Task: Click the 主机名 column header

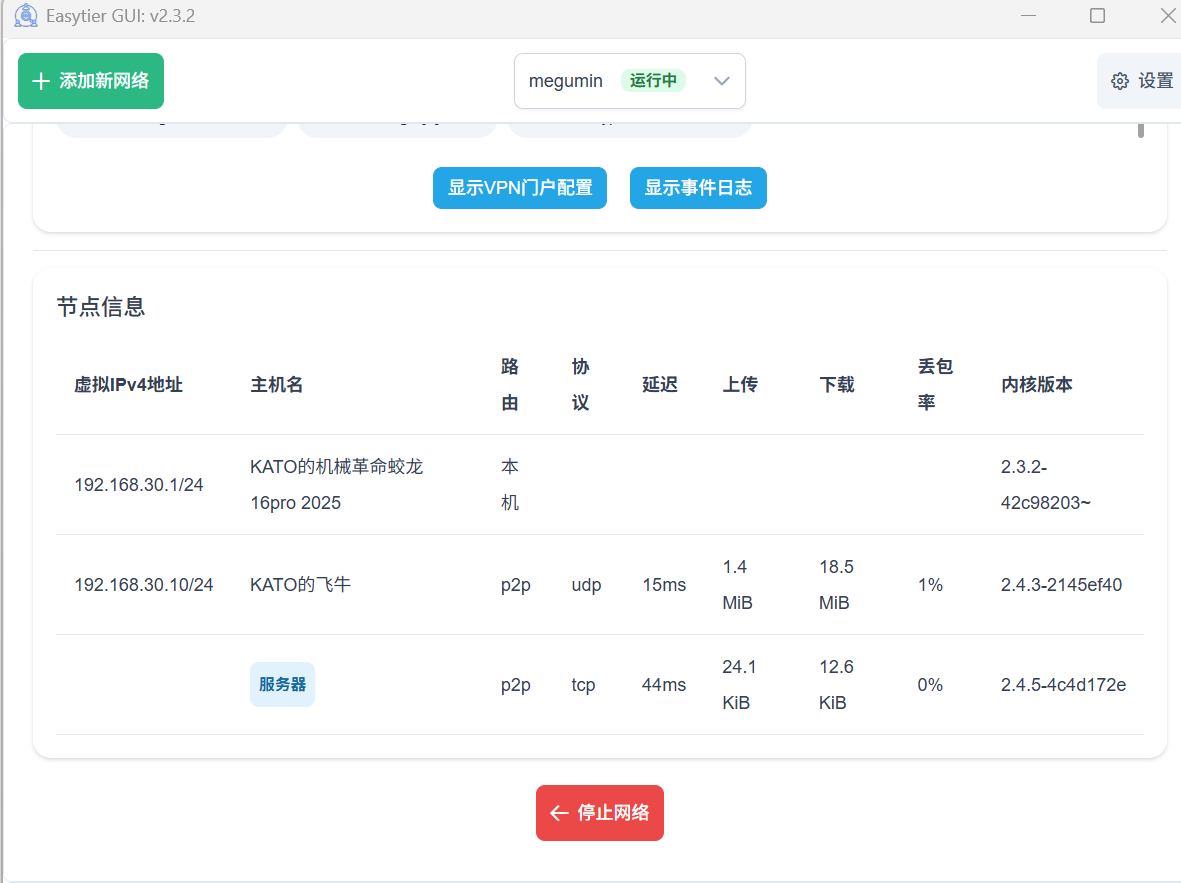Action: (277, 385)
